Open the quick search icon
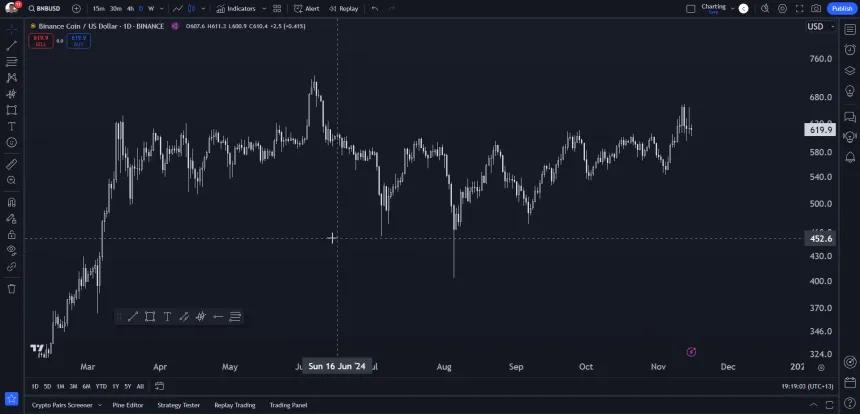The image size is (860, 414). [765, 9]
